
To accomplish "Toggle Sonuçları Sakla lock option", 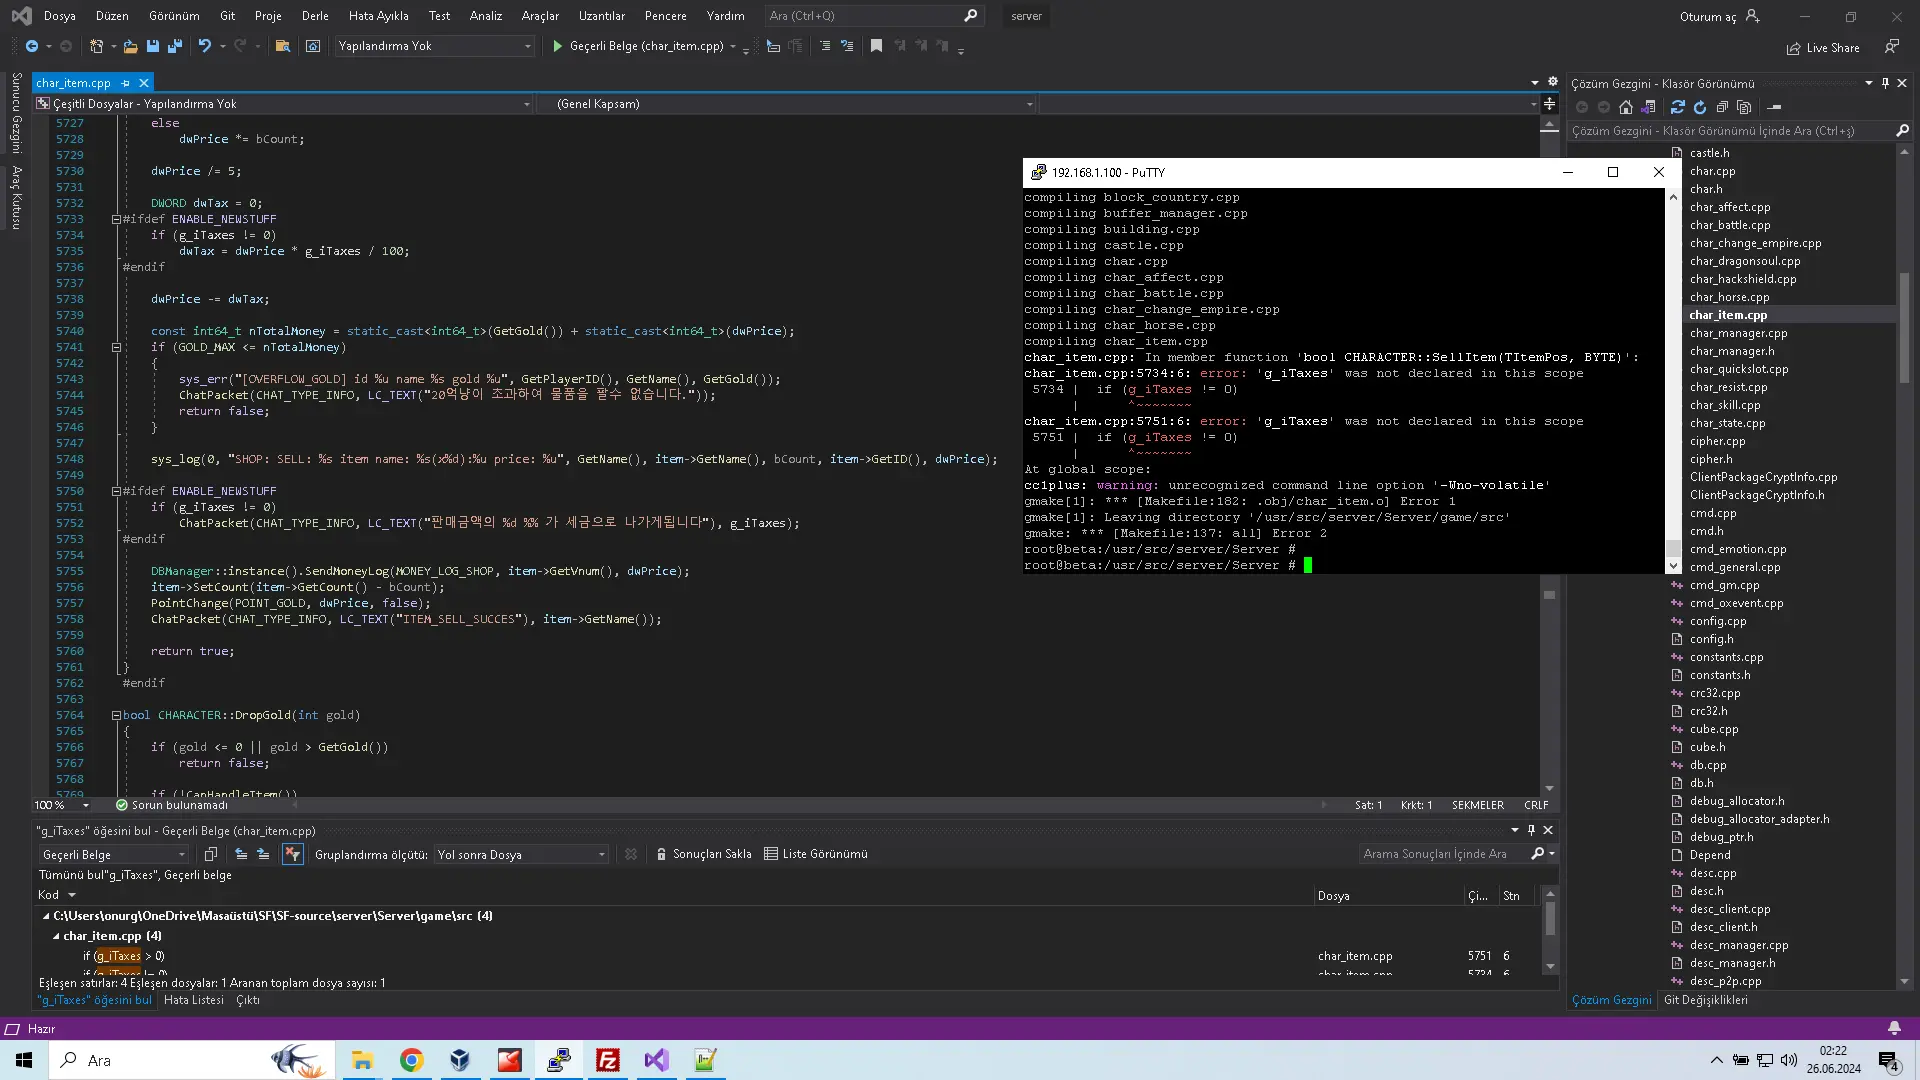I will tap(704, 854).
